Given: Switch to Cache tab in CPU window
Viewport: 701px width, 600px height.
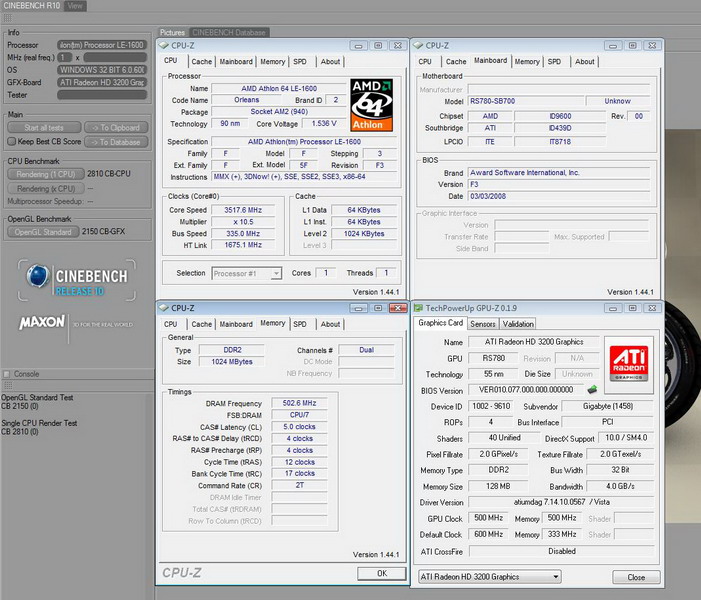Looking at the screenshot, I should click(202, 61).
